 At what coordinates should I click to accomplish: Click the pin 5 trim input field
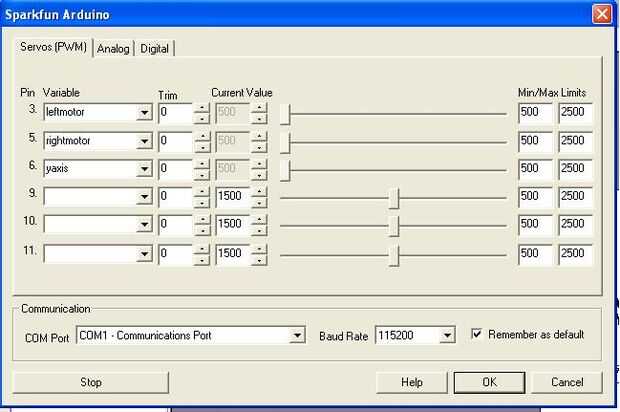pyautogui.click(x=176, y=142)
